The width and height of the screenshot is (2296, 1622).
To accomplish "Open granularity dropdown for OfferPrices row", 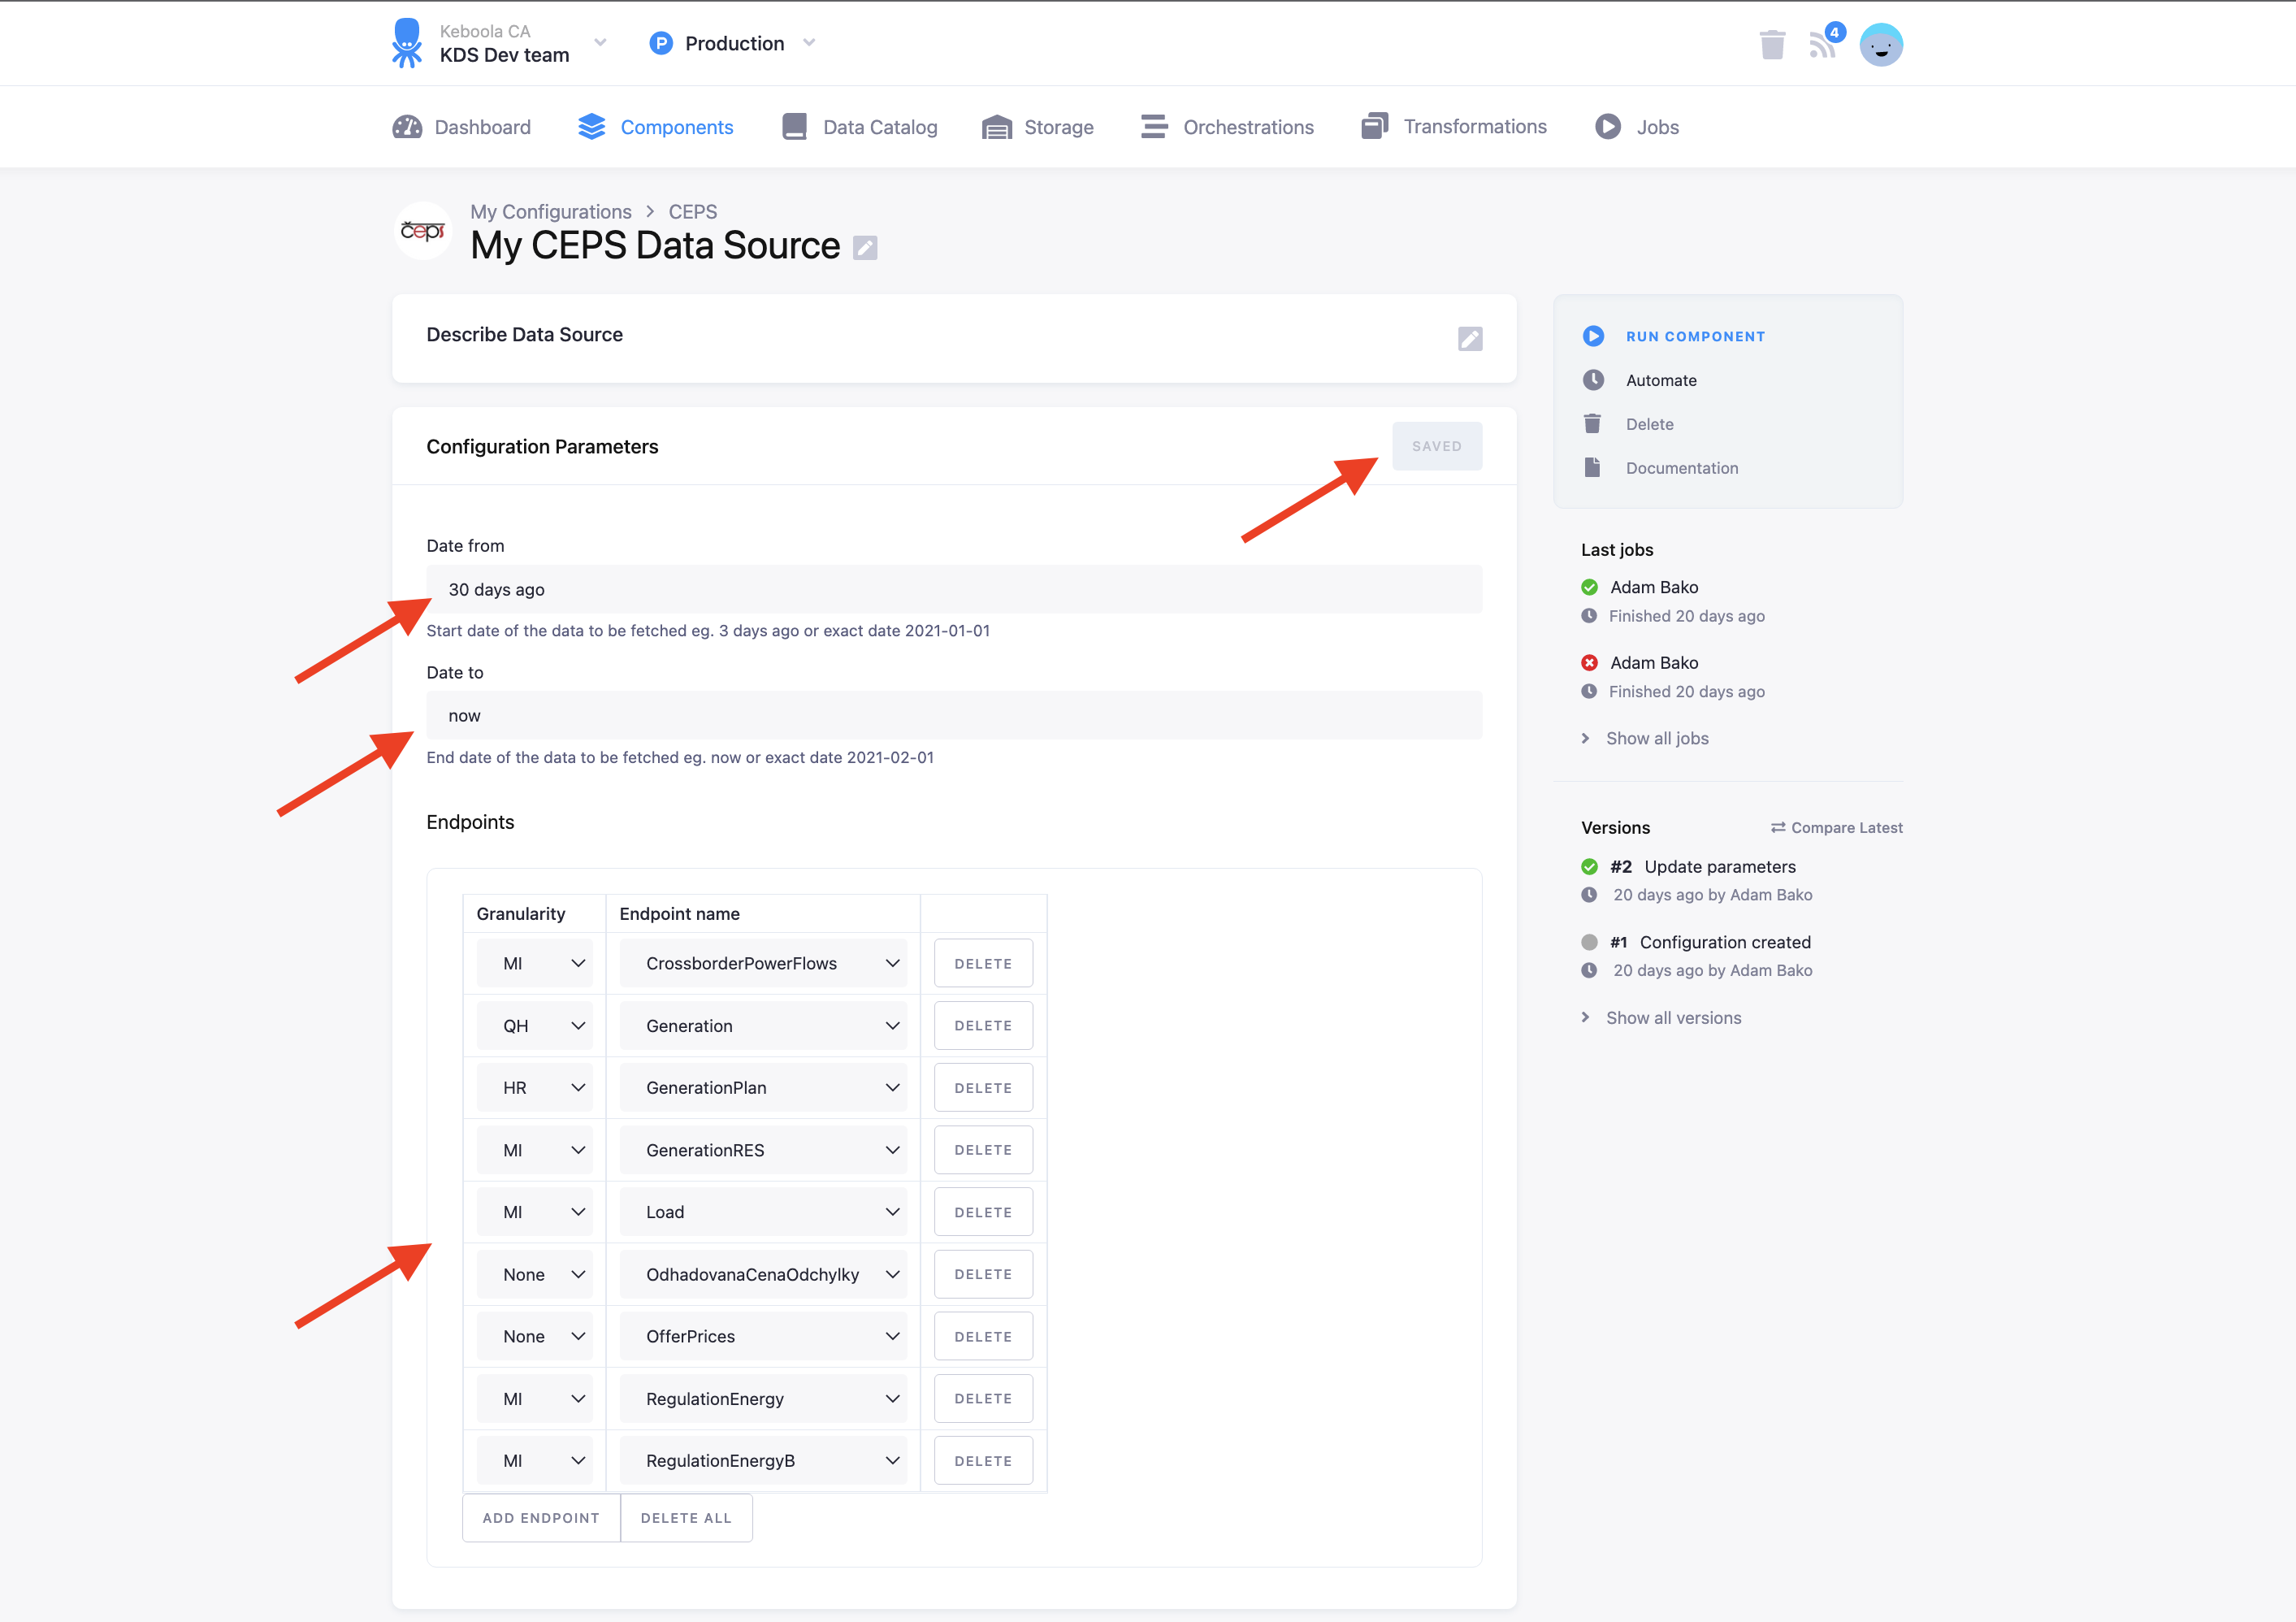I will coord(535,1337).
